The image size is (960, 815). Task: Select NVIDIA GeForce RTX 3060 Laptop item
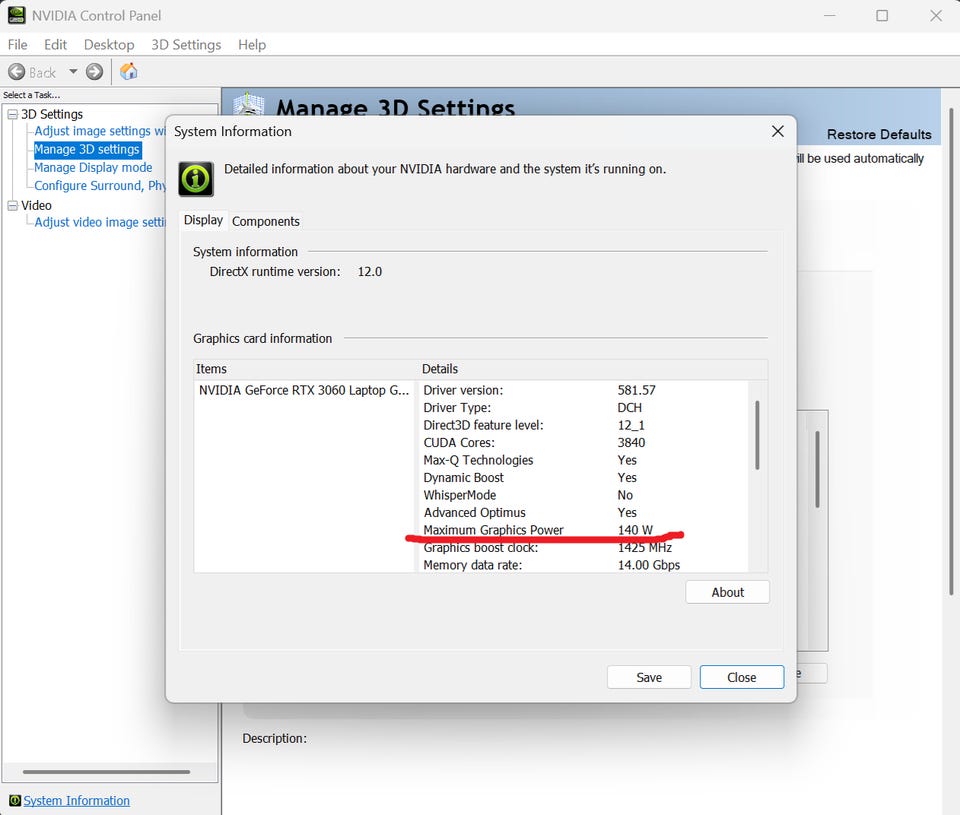[x=304, y=391]
